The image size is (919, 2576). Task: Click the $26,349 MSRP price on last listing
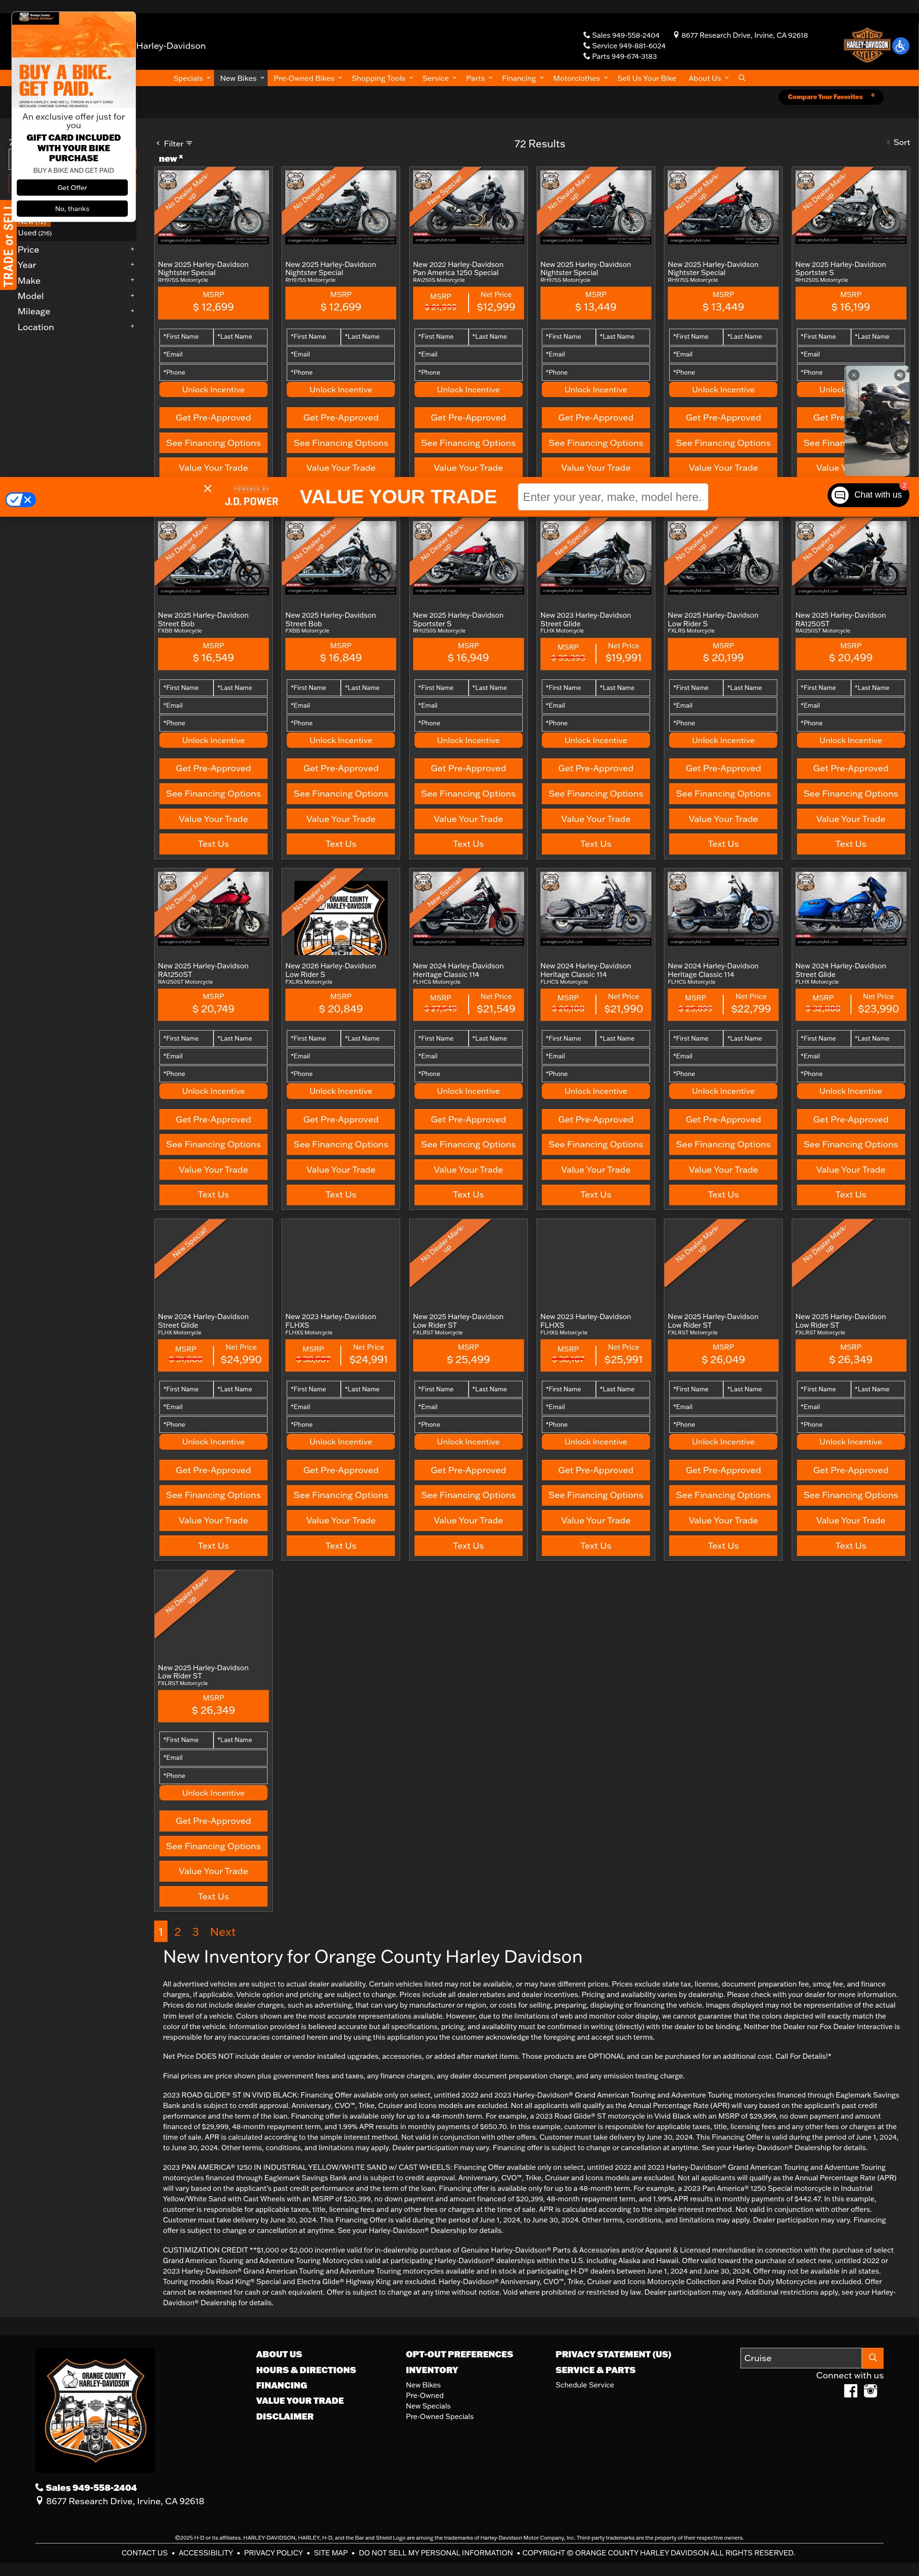(x=213, y=1711)
